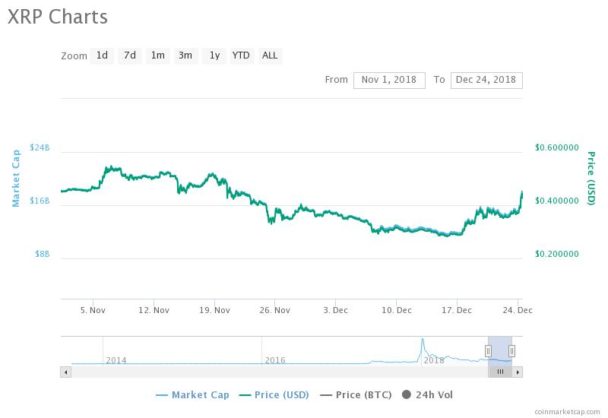Screen dimensions: 608x418
Task: Open the To date field
Action: (486, 80)
